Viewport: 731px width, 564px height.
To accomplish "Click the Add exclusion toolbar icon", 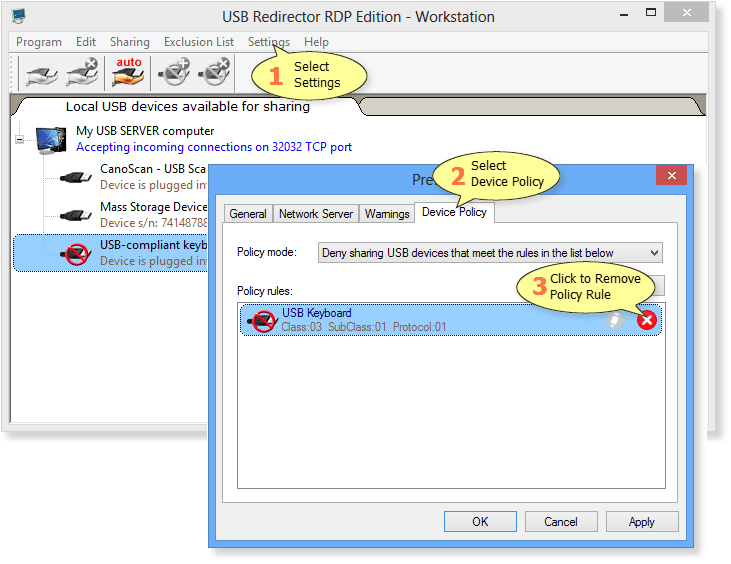I will point(174,73).
